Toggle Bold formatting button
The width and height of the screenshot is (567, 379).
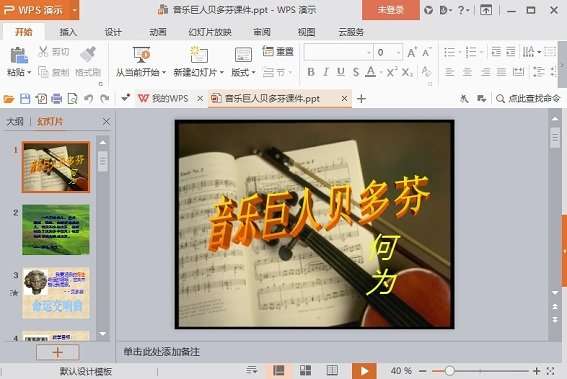point(311,72)
